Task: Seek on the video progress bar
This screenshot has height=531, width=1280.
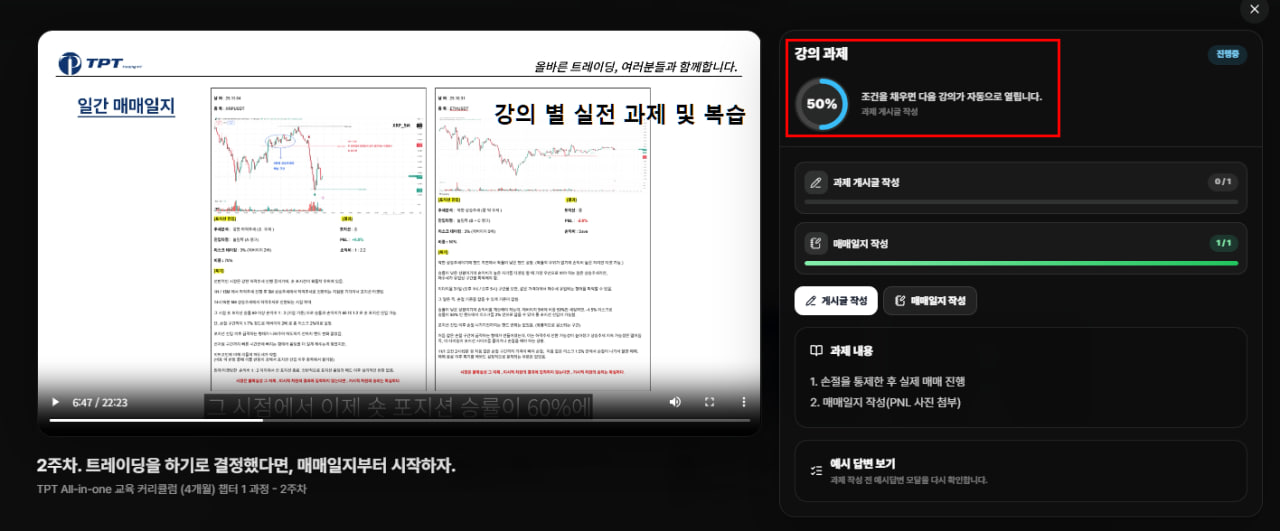Action: pyautogui.click(x=399, y=420)
